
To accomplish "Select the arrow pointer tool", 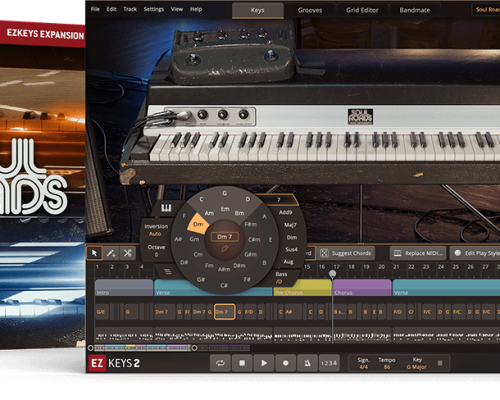I will [x=94, y=253].
